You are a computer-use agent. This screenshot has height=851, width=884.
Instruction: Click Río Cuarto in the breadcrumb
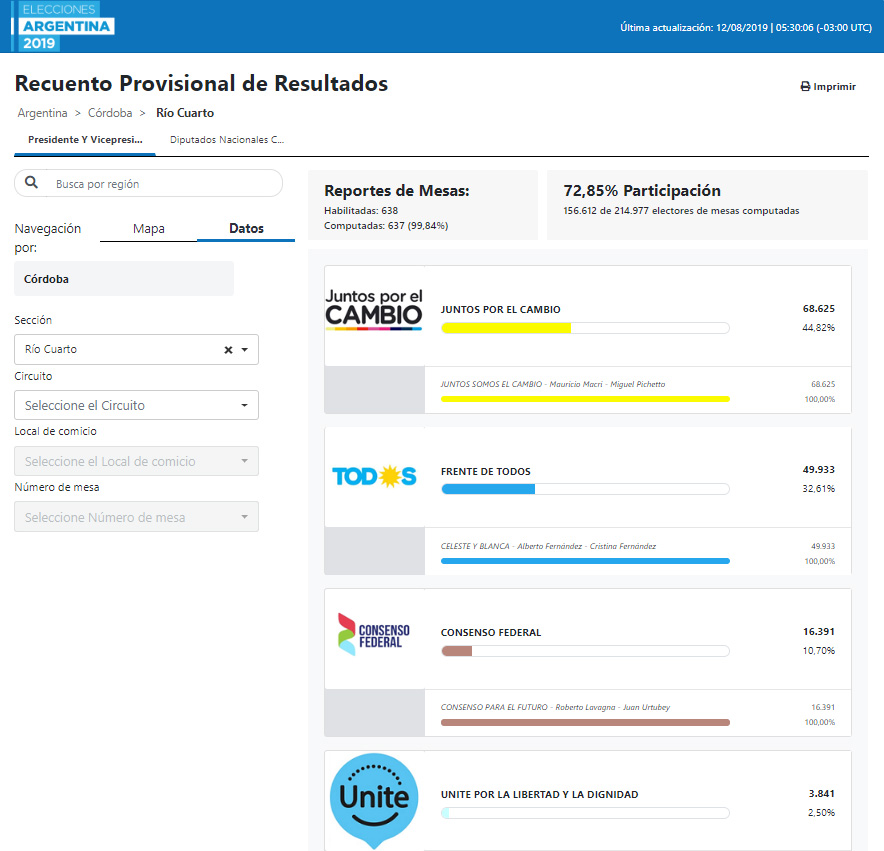tap(185, 113)
